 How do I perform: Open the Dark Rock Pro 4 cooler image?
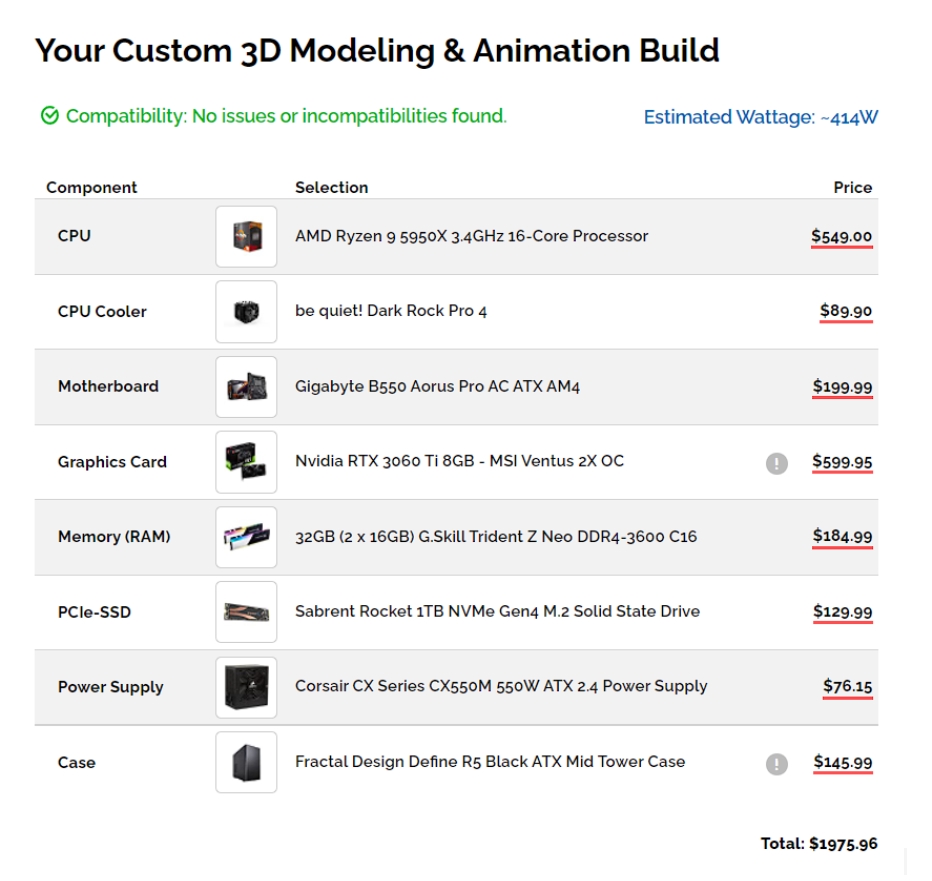point(246,312)
